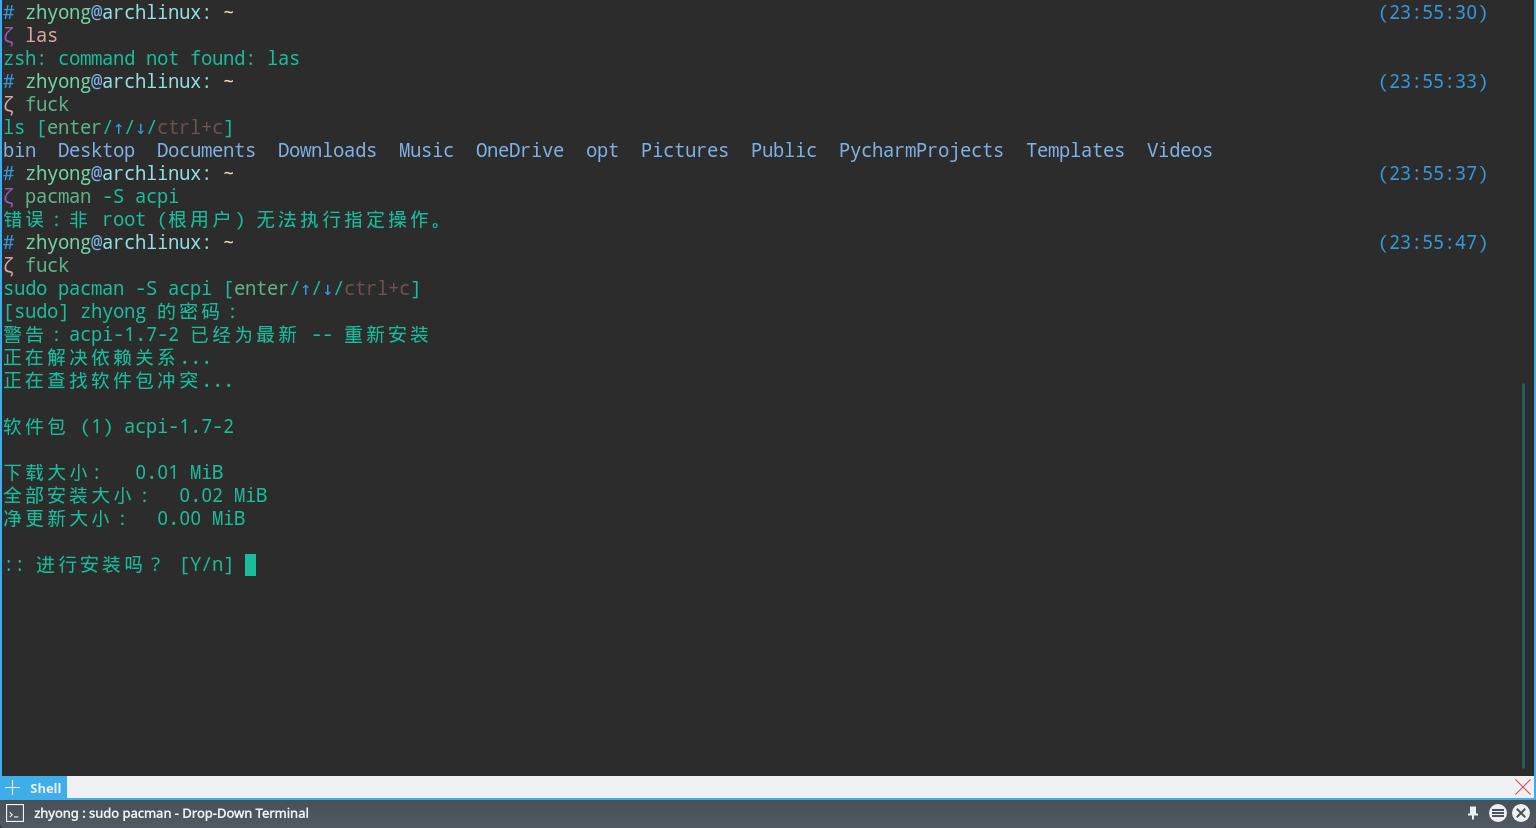Close the current session with the red X
The image size is (1536, 828).
[1522, 788]
